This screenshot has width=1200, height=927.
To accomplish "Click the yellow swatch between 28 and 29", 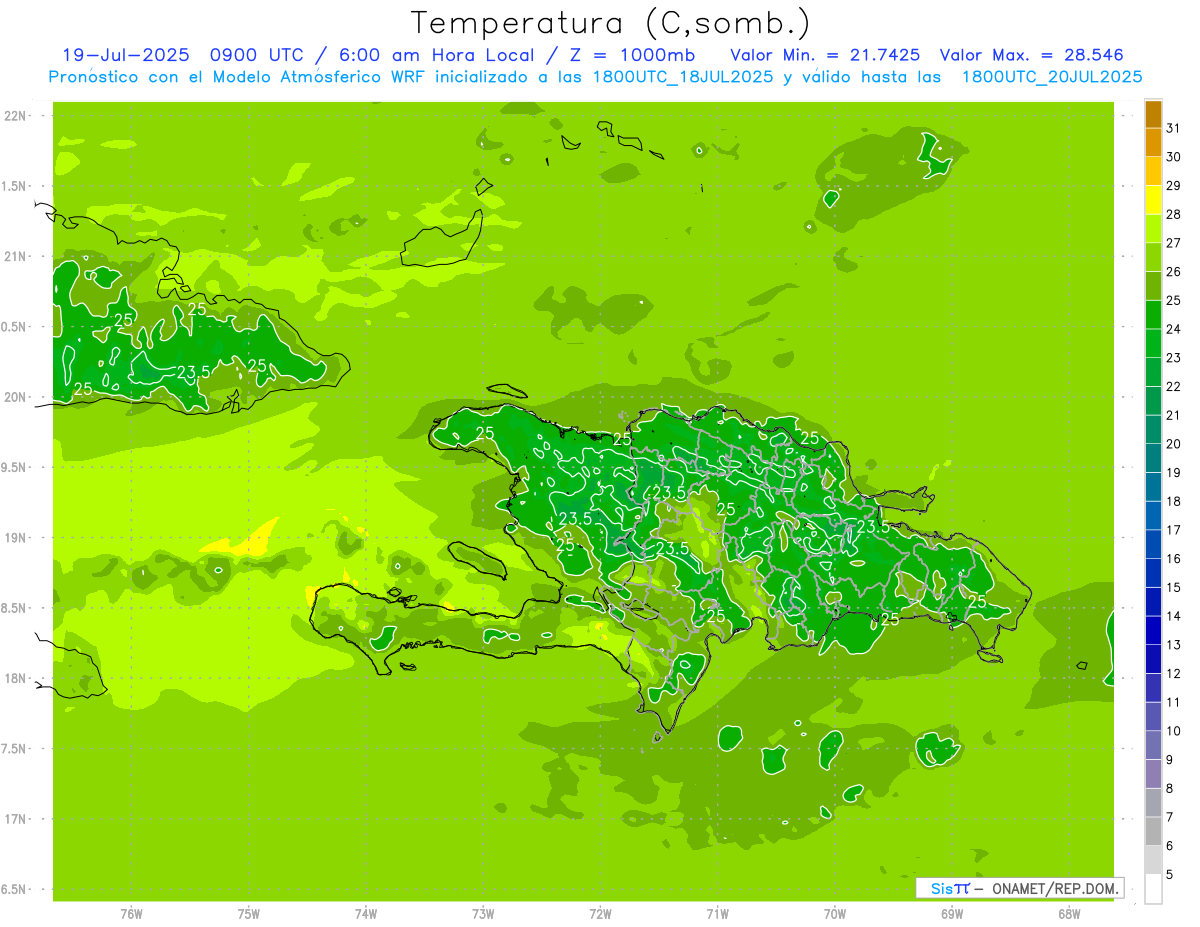I will [1153, 200].
